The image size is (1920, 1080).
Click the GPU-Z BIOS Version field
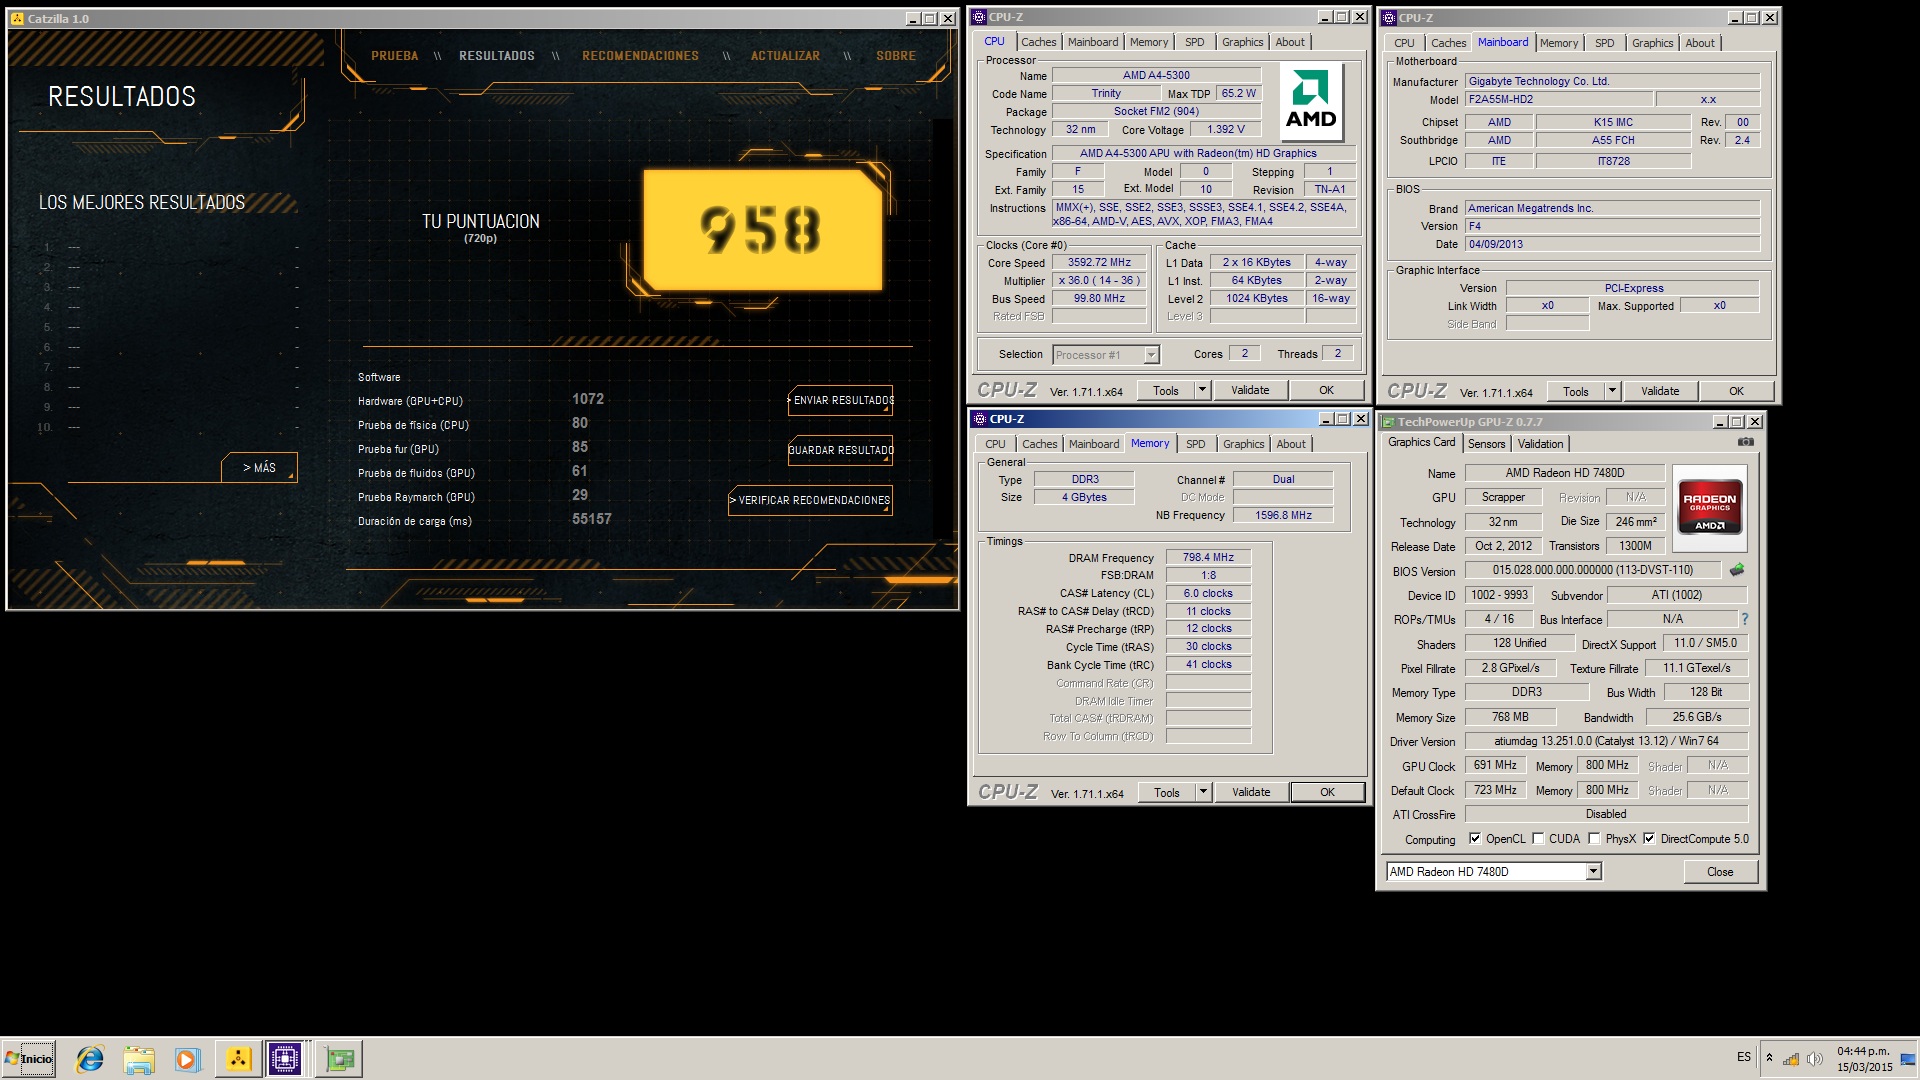1592,570
